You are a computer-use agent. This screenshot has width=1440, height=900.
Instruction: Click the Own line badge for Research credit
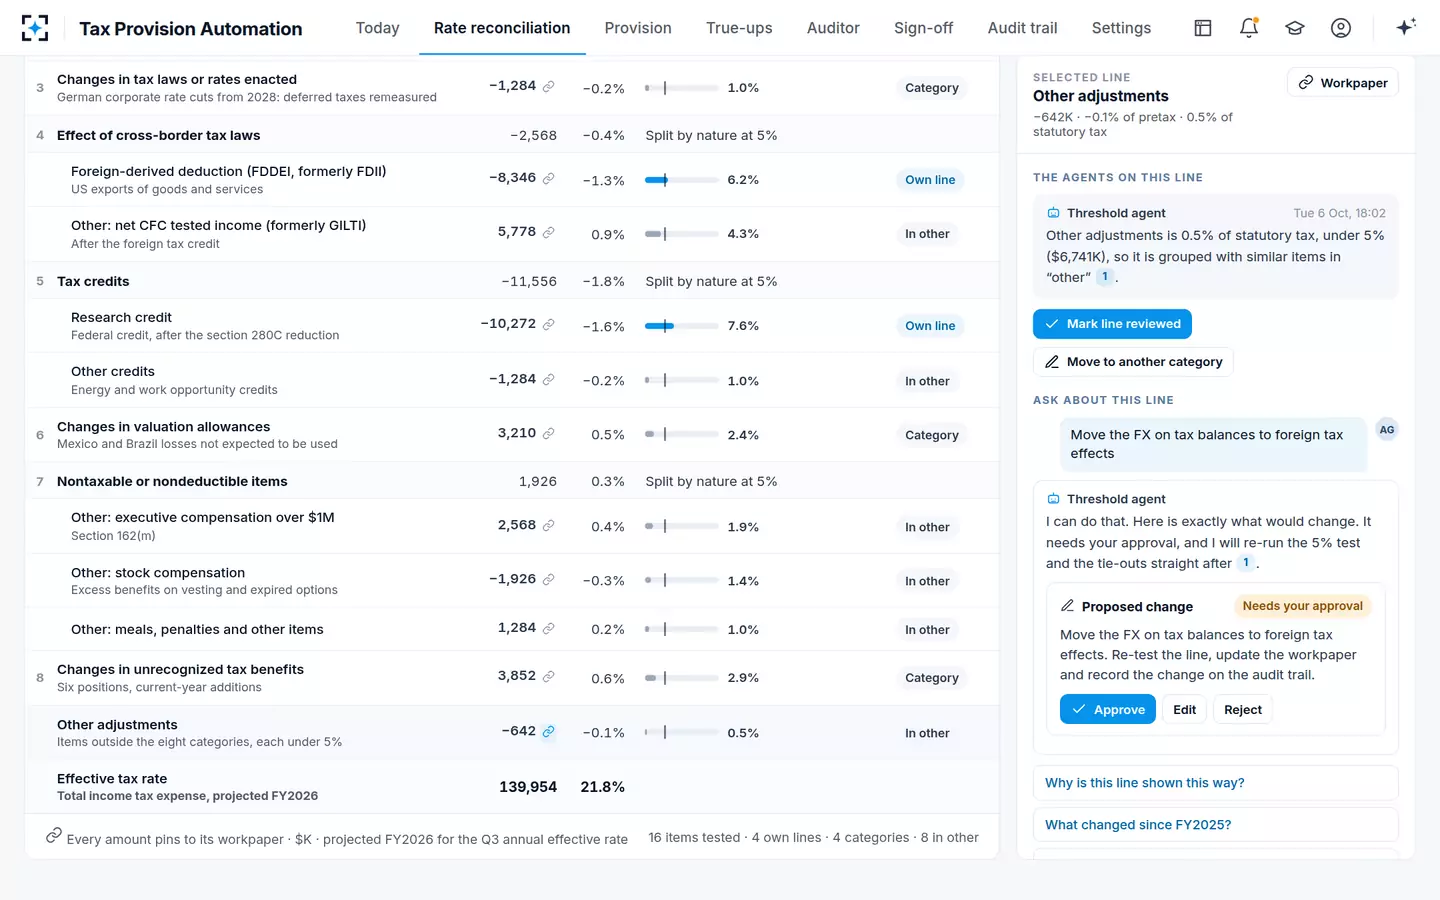click(x=930, y=326)
